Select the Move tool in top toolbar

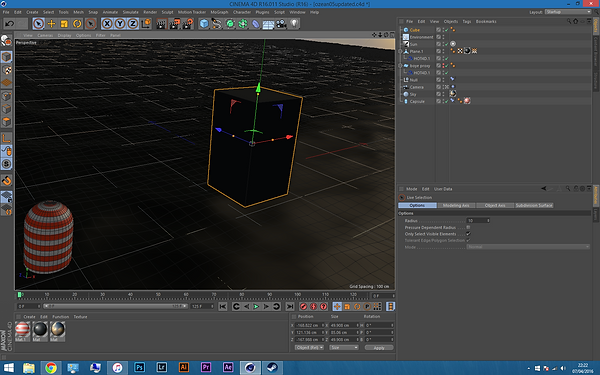(x=51, y=24)
